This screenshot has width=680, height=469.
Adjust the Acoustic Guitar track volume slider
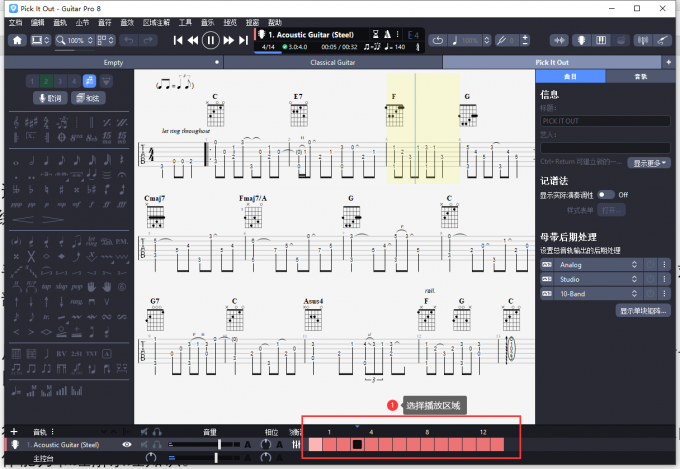tap(219, 444)
